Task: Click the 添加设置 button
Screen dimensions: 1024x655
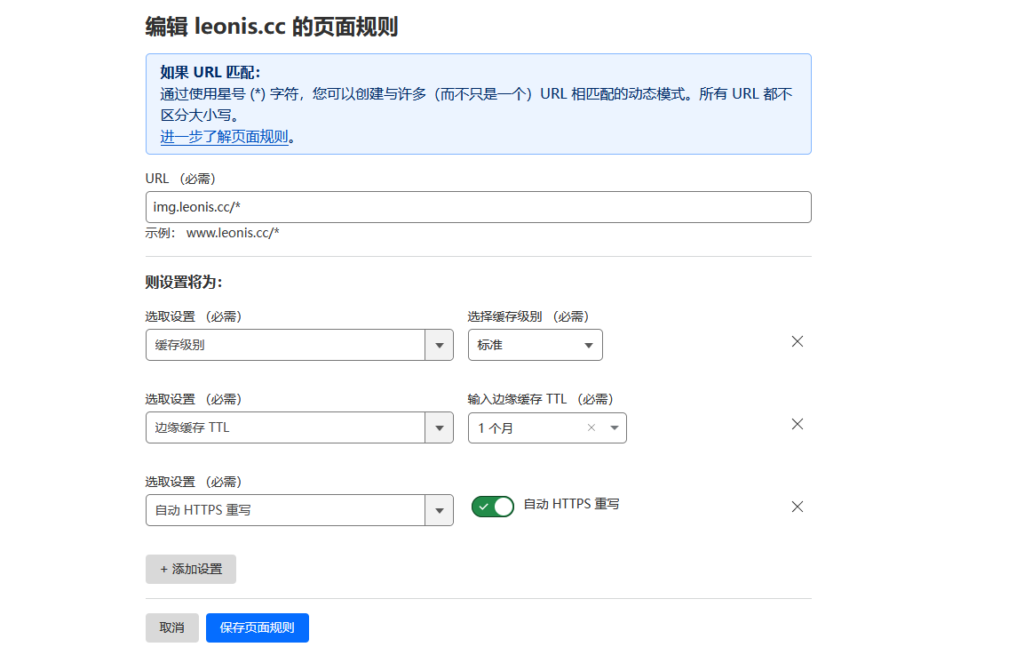Action: (190, 569)
